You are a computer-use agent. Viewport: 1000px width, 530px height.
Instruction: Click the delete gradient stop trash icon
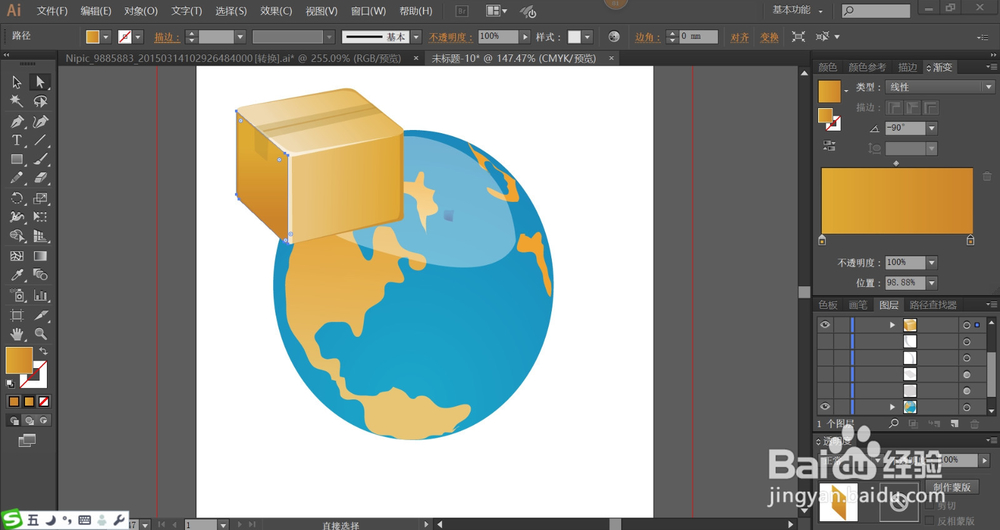pyautogui.click(x=987, y=176)
